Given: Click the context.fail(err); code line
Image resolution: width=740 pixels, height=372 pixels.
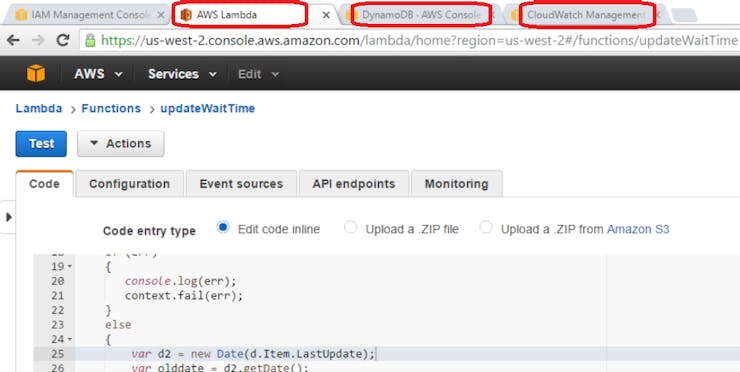Looking at the screenshot, I should (184, 296).
